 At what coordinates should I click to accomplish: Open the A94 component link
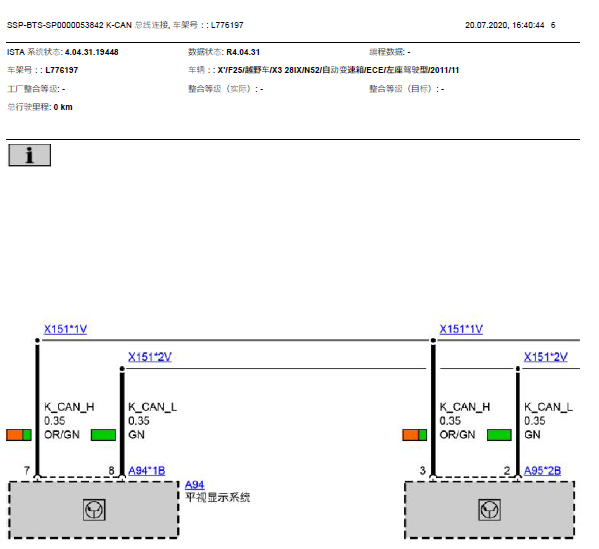194,485
